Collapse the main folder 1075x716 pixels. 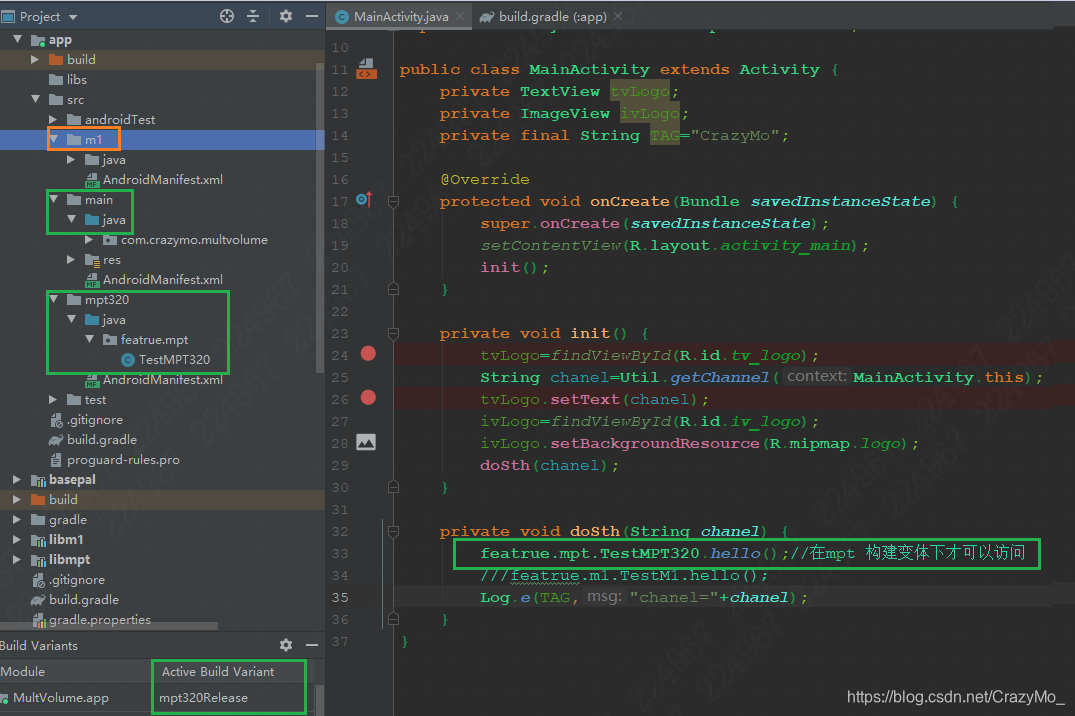(x=53, y=200)
